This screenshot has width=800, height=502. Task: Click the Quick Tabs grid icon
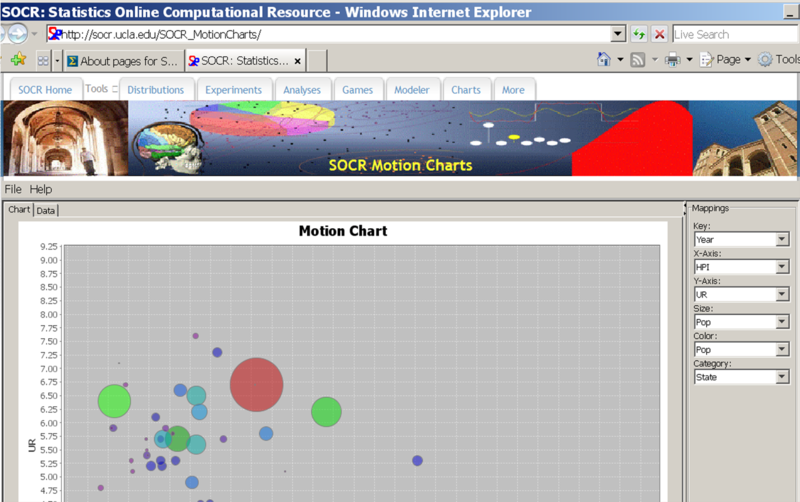point(43,61)
